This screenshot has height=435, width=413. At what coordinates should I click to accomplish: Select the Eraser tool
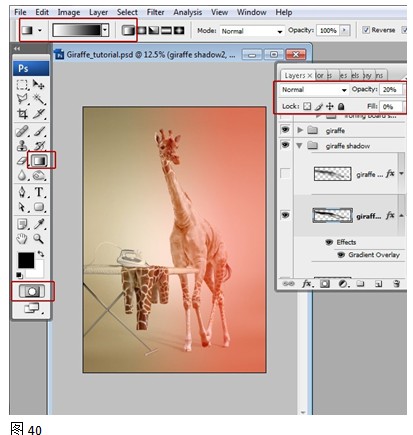pos(22,161)
